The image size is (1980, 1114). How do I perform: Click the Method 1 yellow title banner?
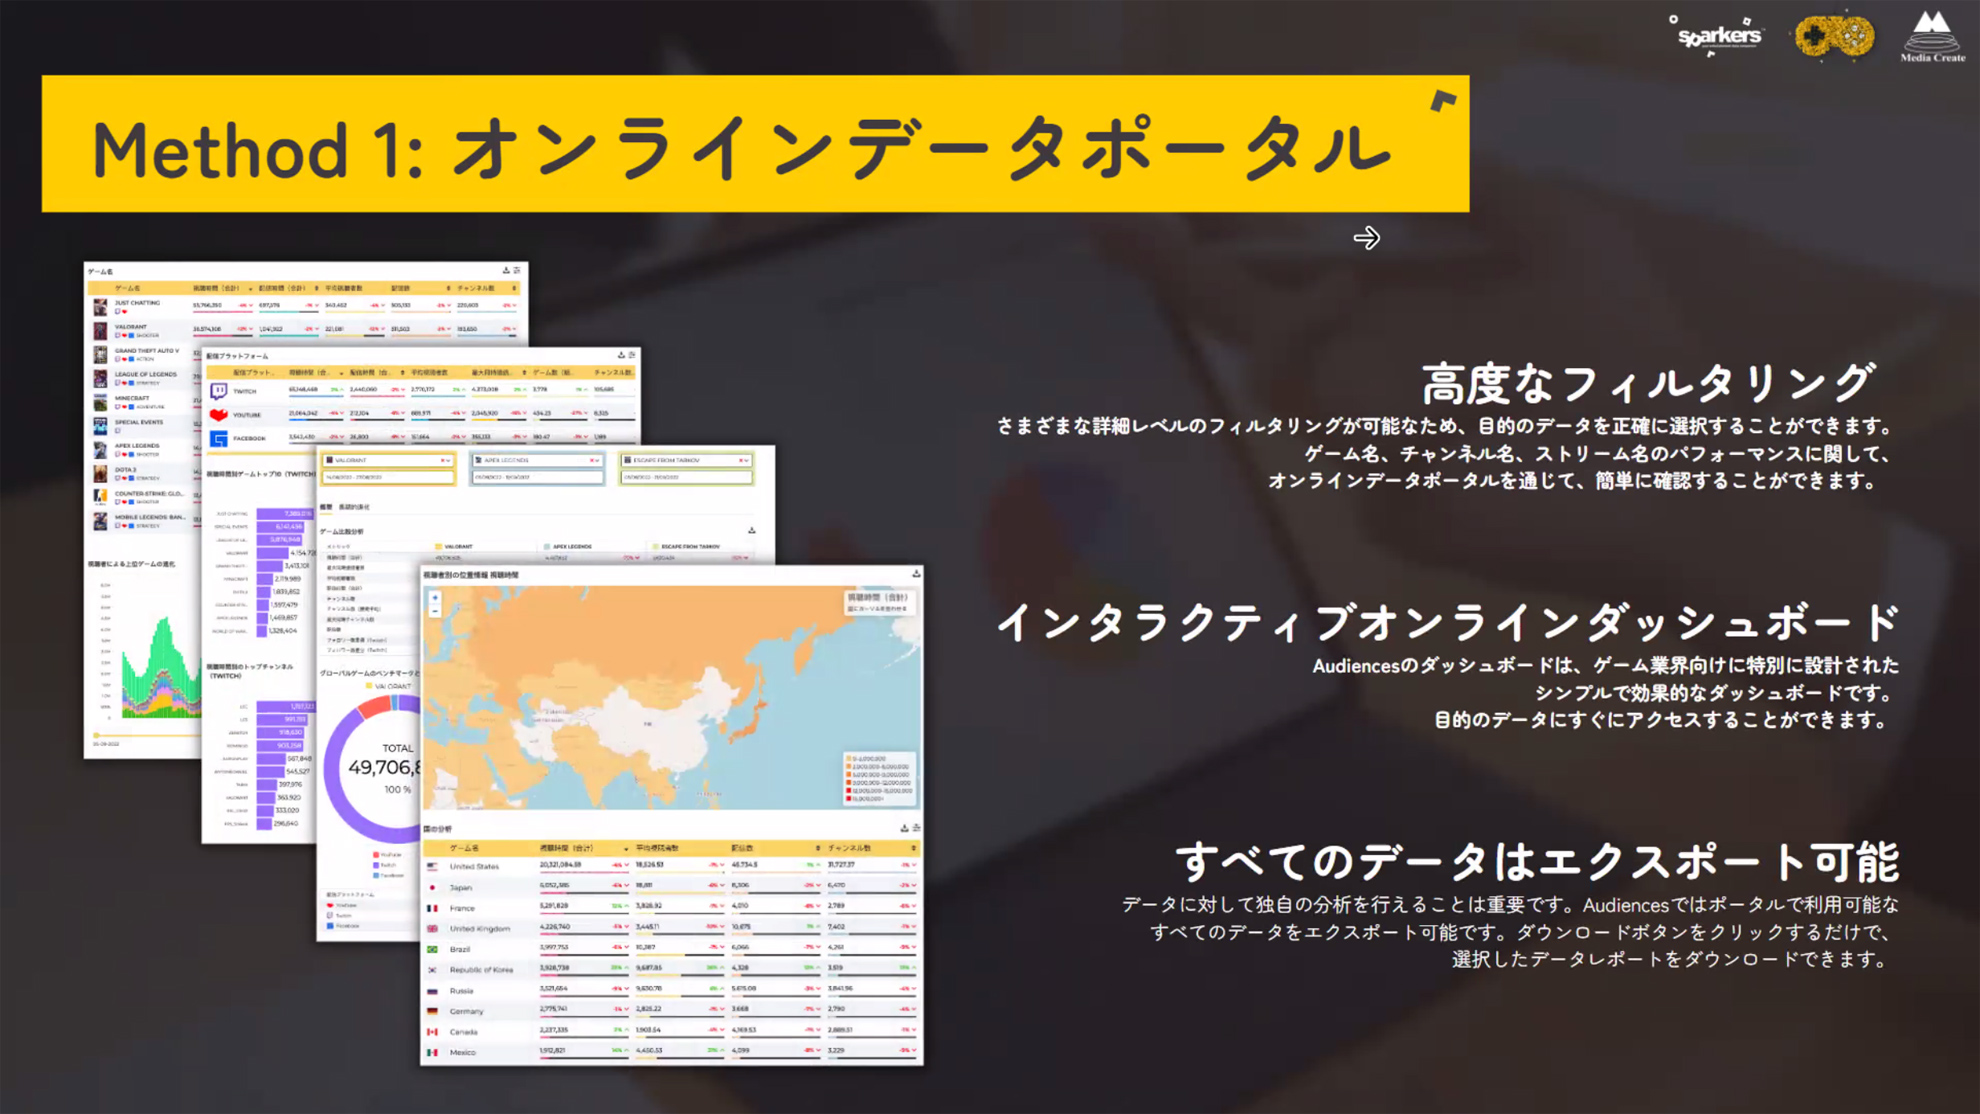tap(755, 144)
